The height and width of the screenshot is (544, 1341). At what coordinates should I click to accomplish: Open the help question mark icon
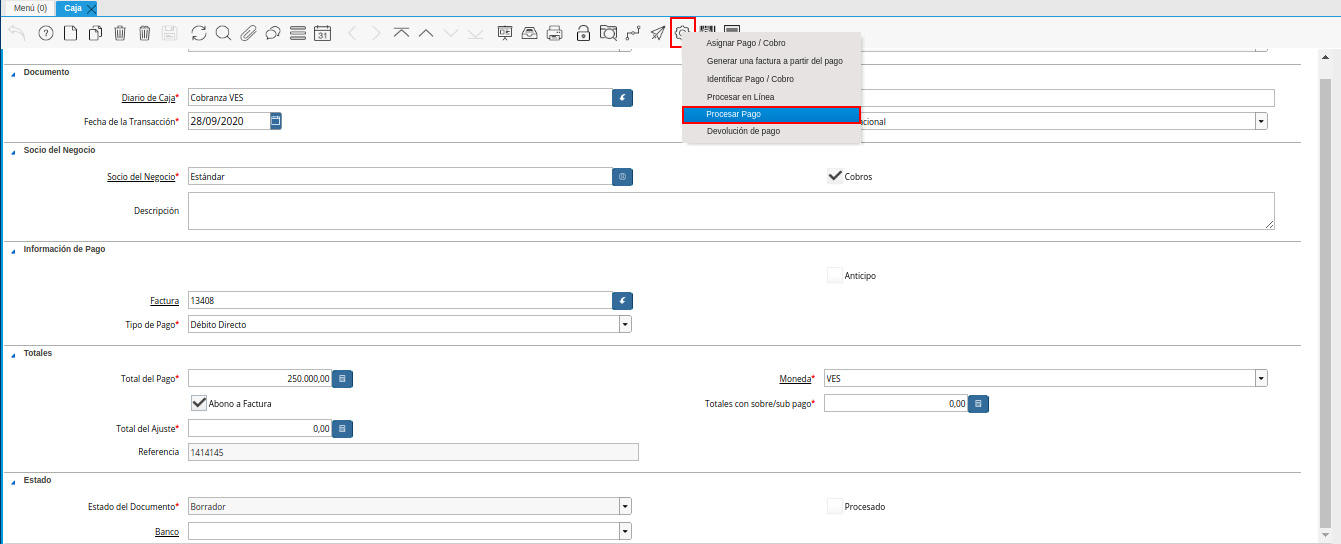(x=45, y=33)
